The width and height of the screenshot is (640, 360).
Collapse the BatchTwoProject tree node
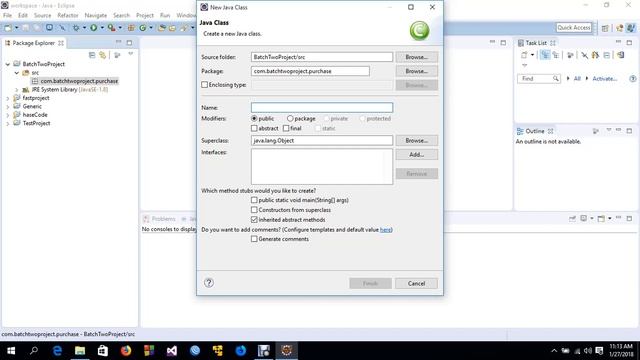point(8,64)
